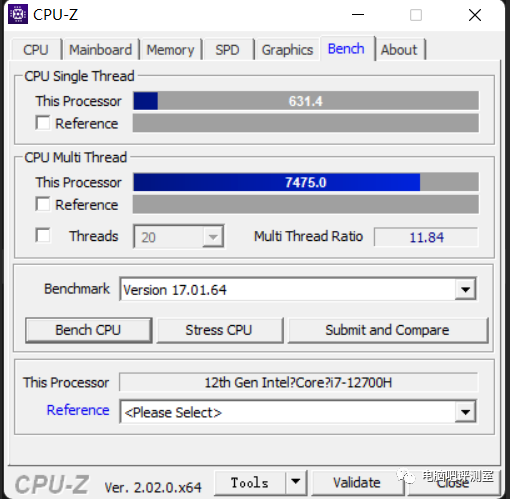The image size is (510, 499).
Task: Start the Stress CPU test
Action: 219,330
